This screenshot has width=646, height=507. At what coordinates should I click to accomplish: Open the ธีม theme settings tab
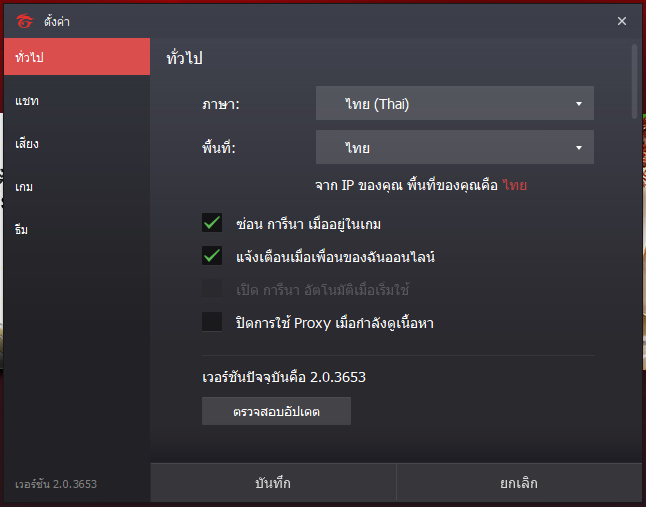[77, 229]
